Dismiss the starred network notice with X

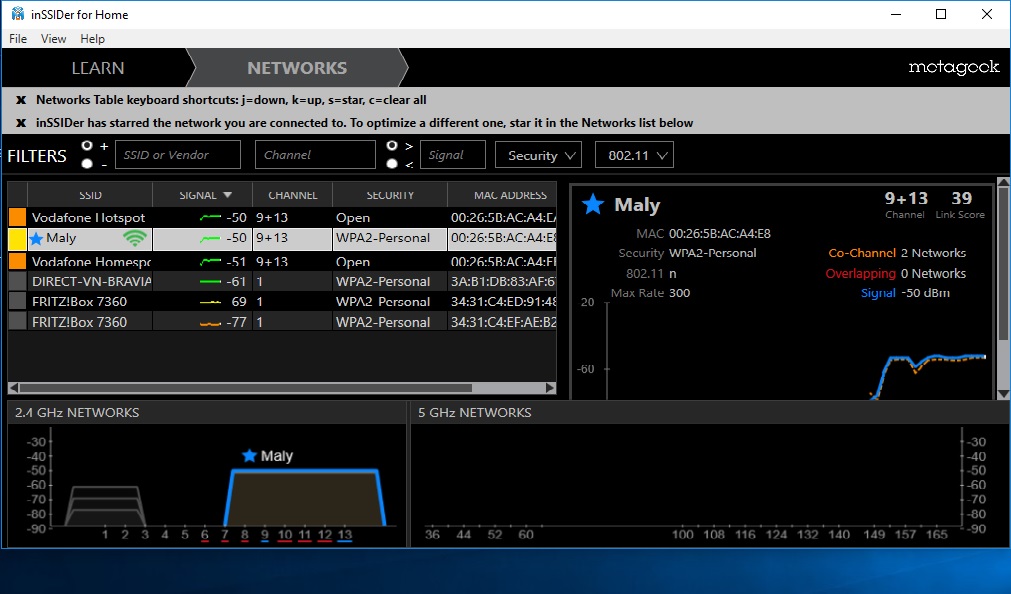coord(21,123)
